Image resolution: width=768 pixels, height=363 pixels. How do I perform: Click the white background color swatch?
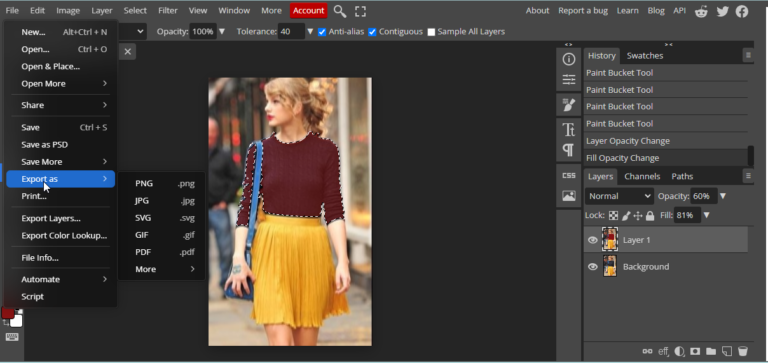17,321
